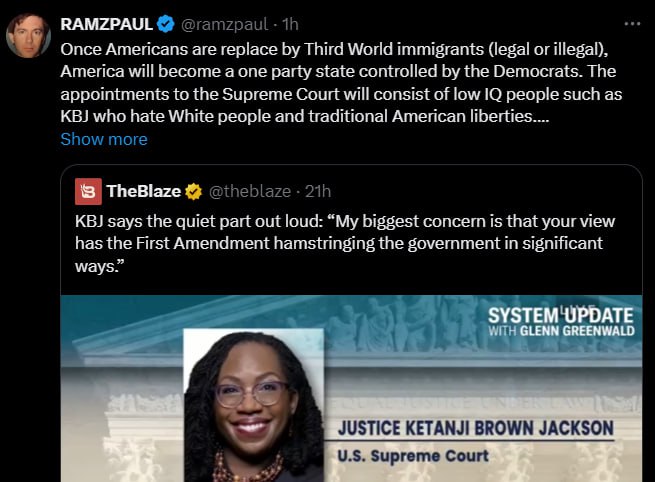Open the main post body text

point(341,82)
